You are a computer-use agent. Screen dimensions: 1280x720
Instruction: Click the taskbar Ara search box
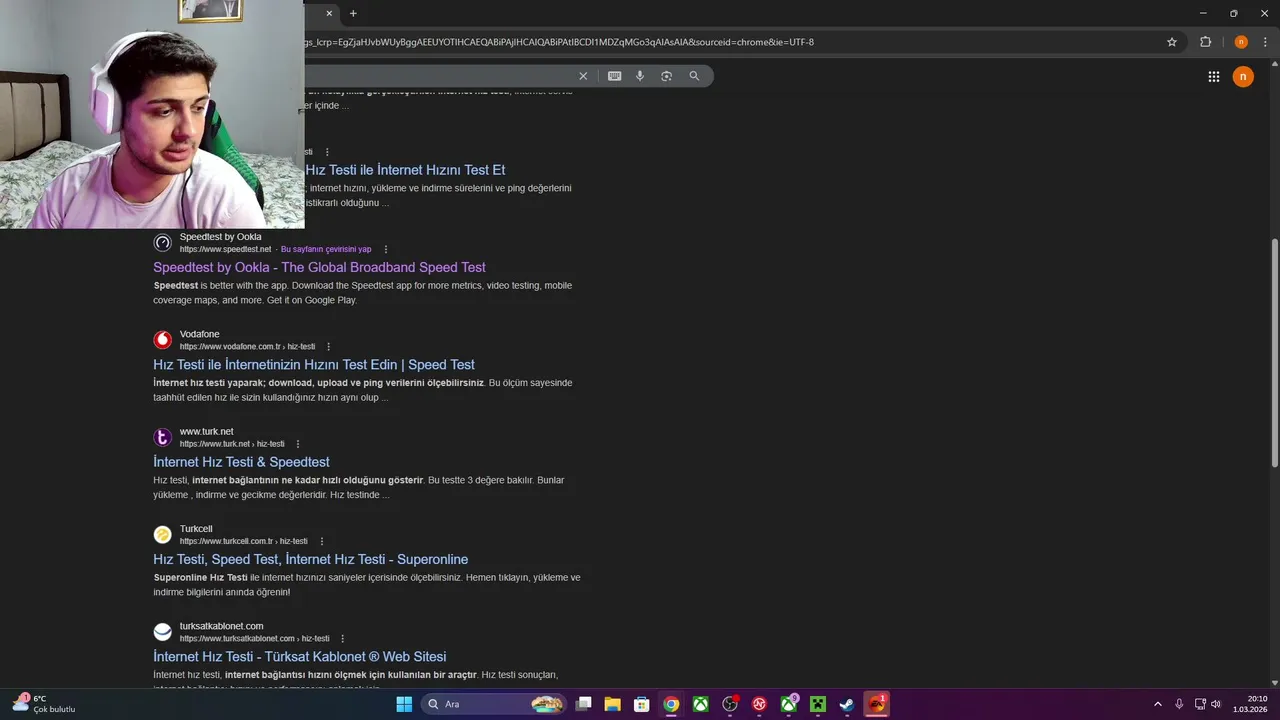coord(494,704)
